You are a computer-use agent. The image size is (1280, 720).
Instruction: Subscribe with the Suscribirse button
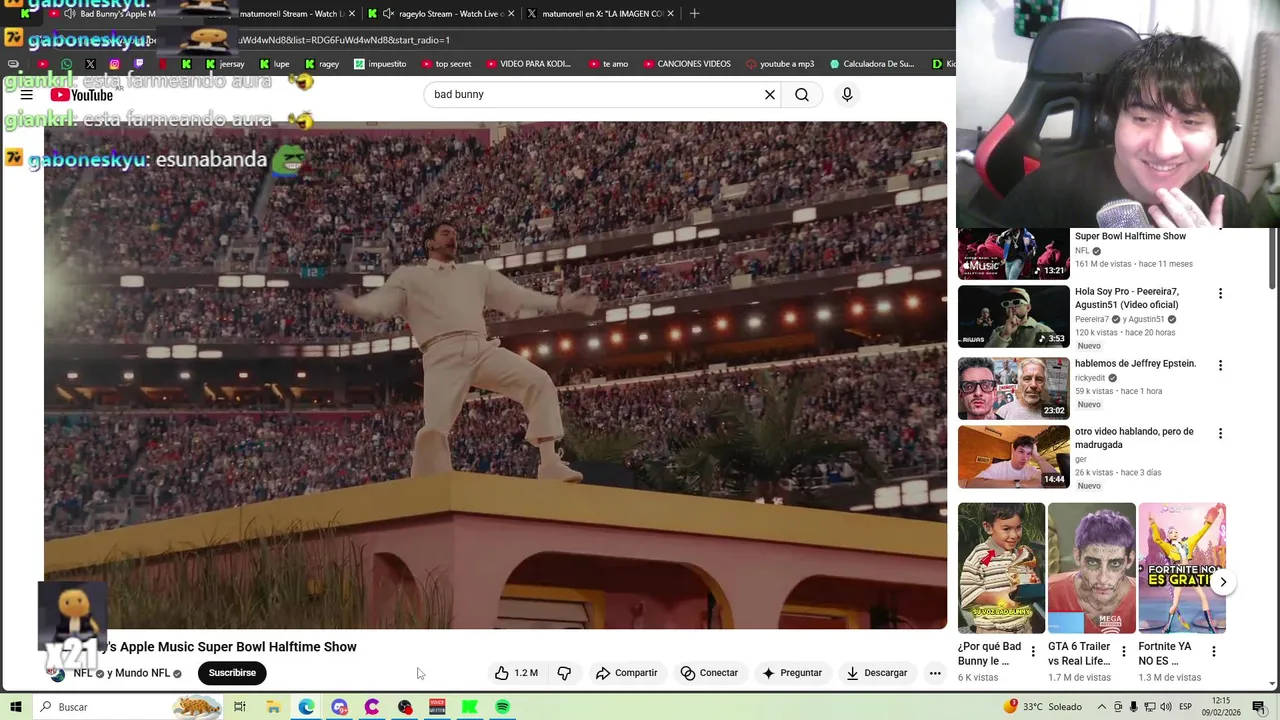click(232, 673)
